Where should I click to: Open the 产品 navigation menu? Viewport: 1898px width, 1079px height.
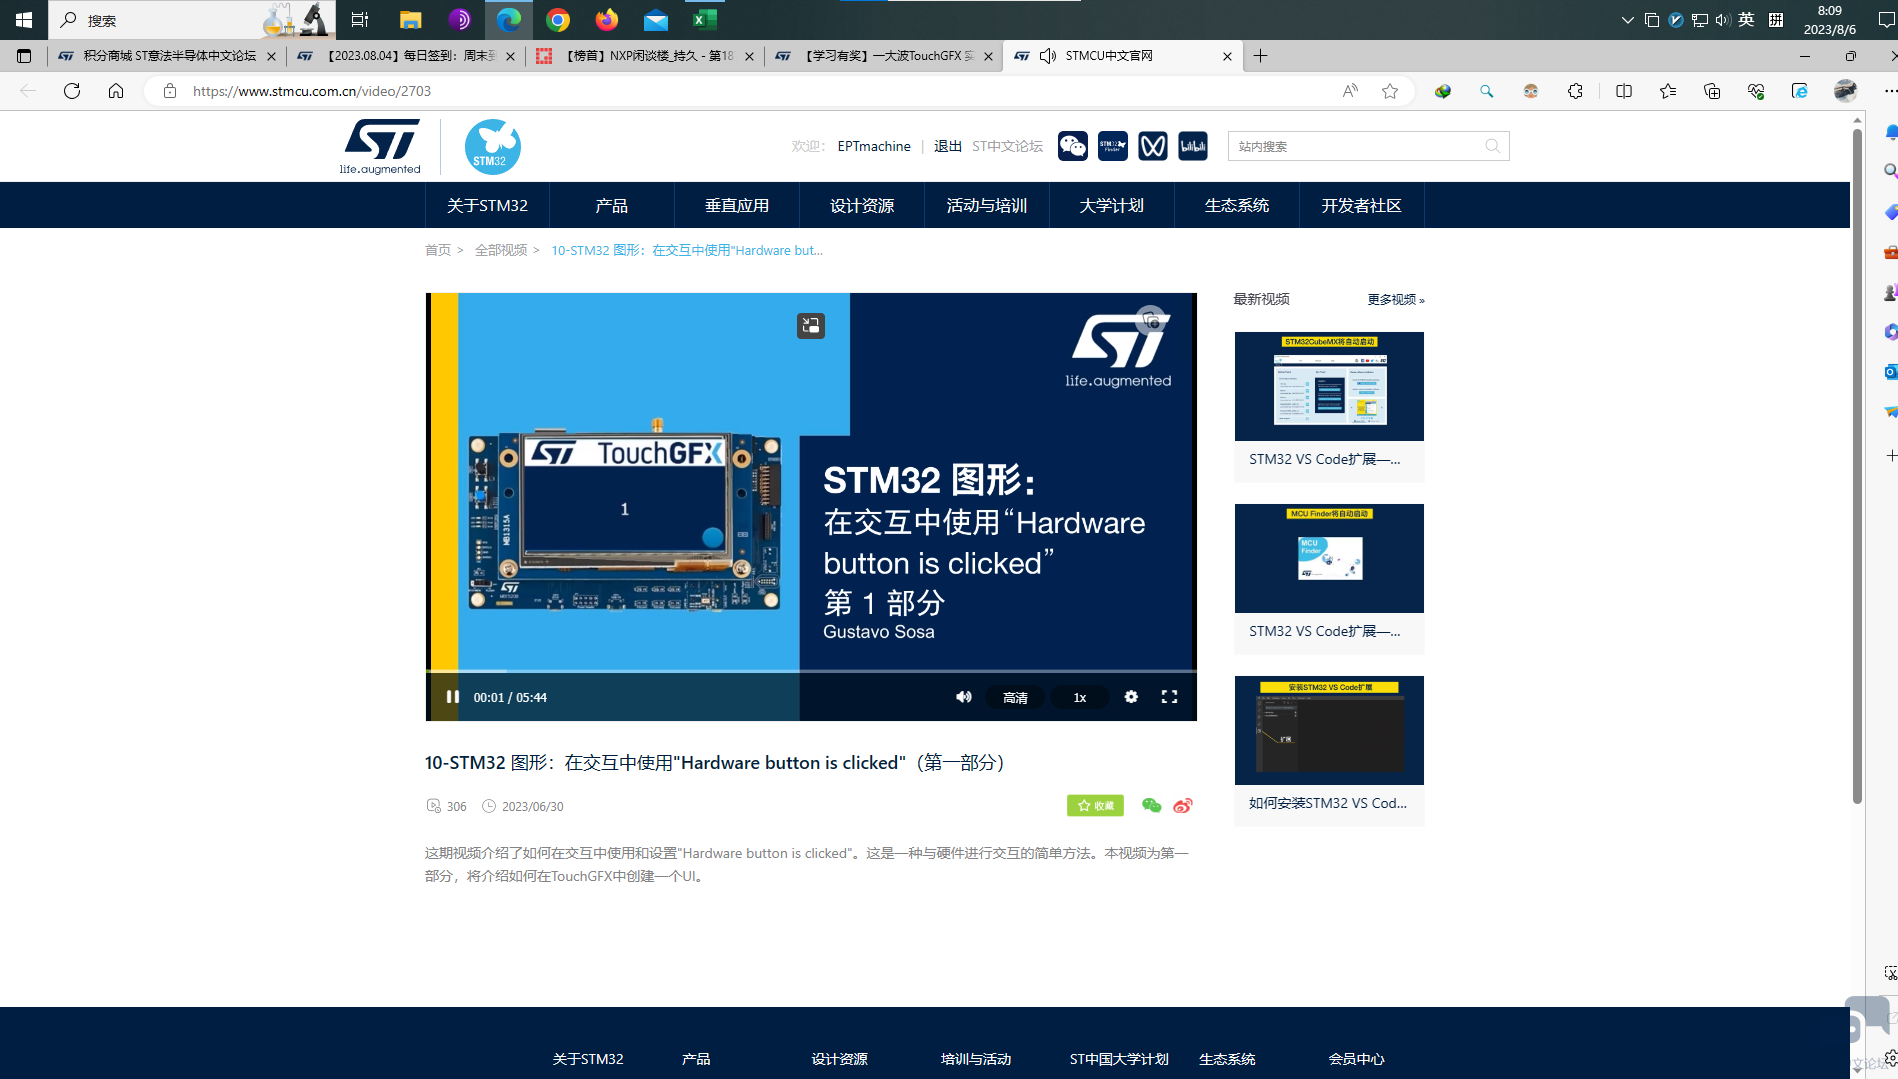coord(612,205)
